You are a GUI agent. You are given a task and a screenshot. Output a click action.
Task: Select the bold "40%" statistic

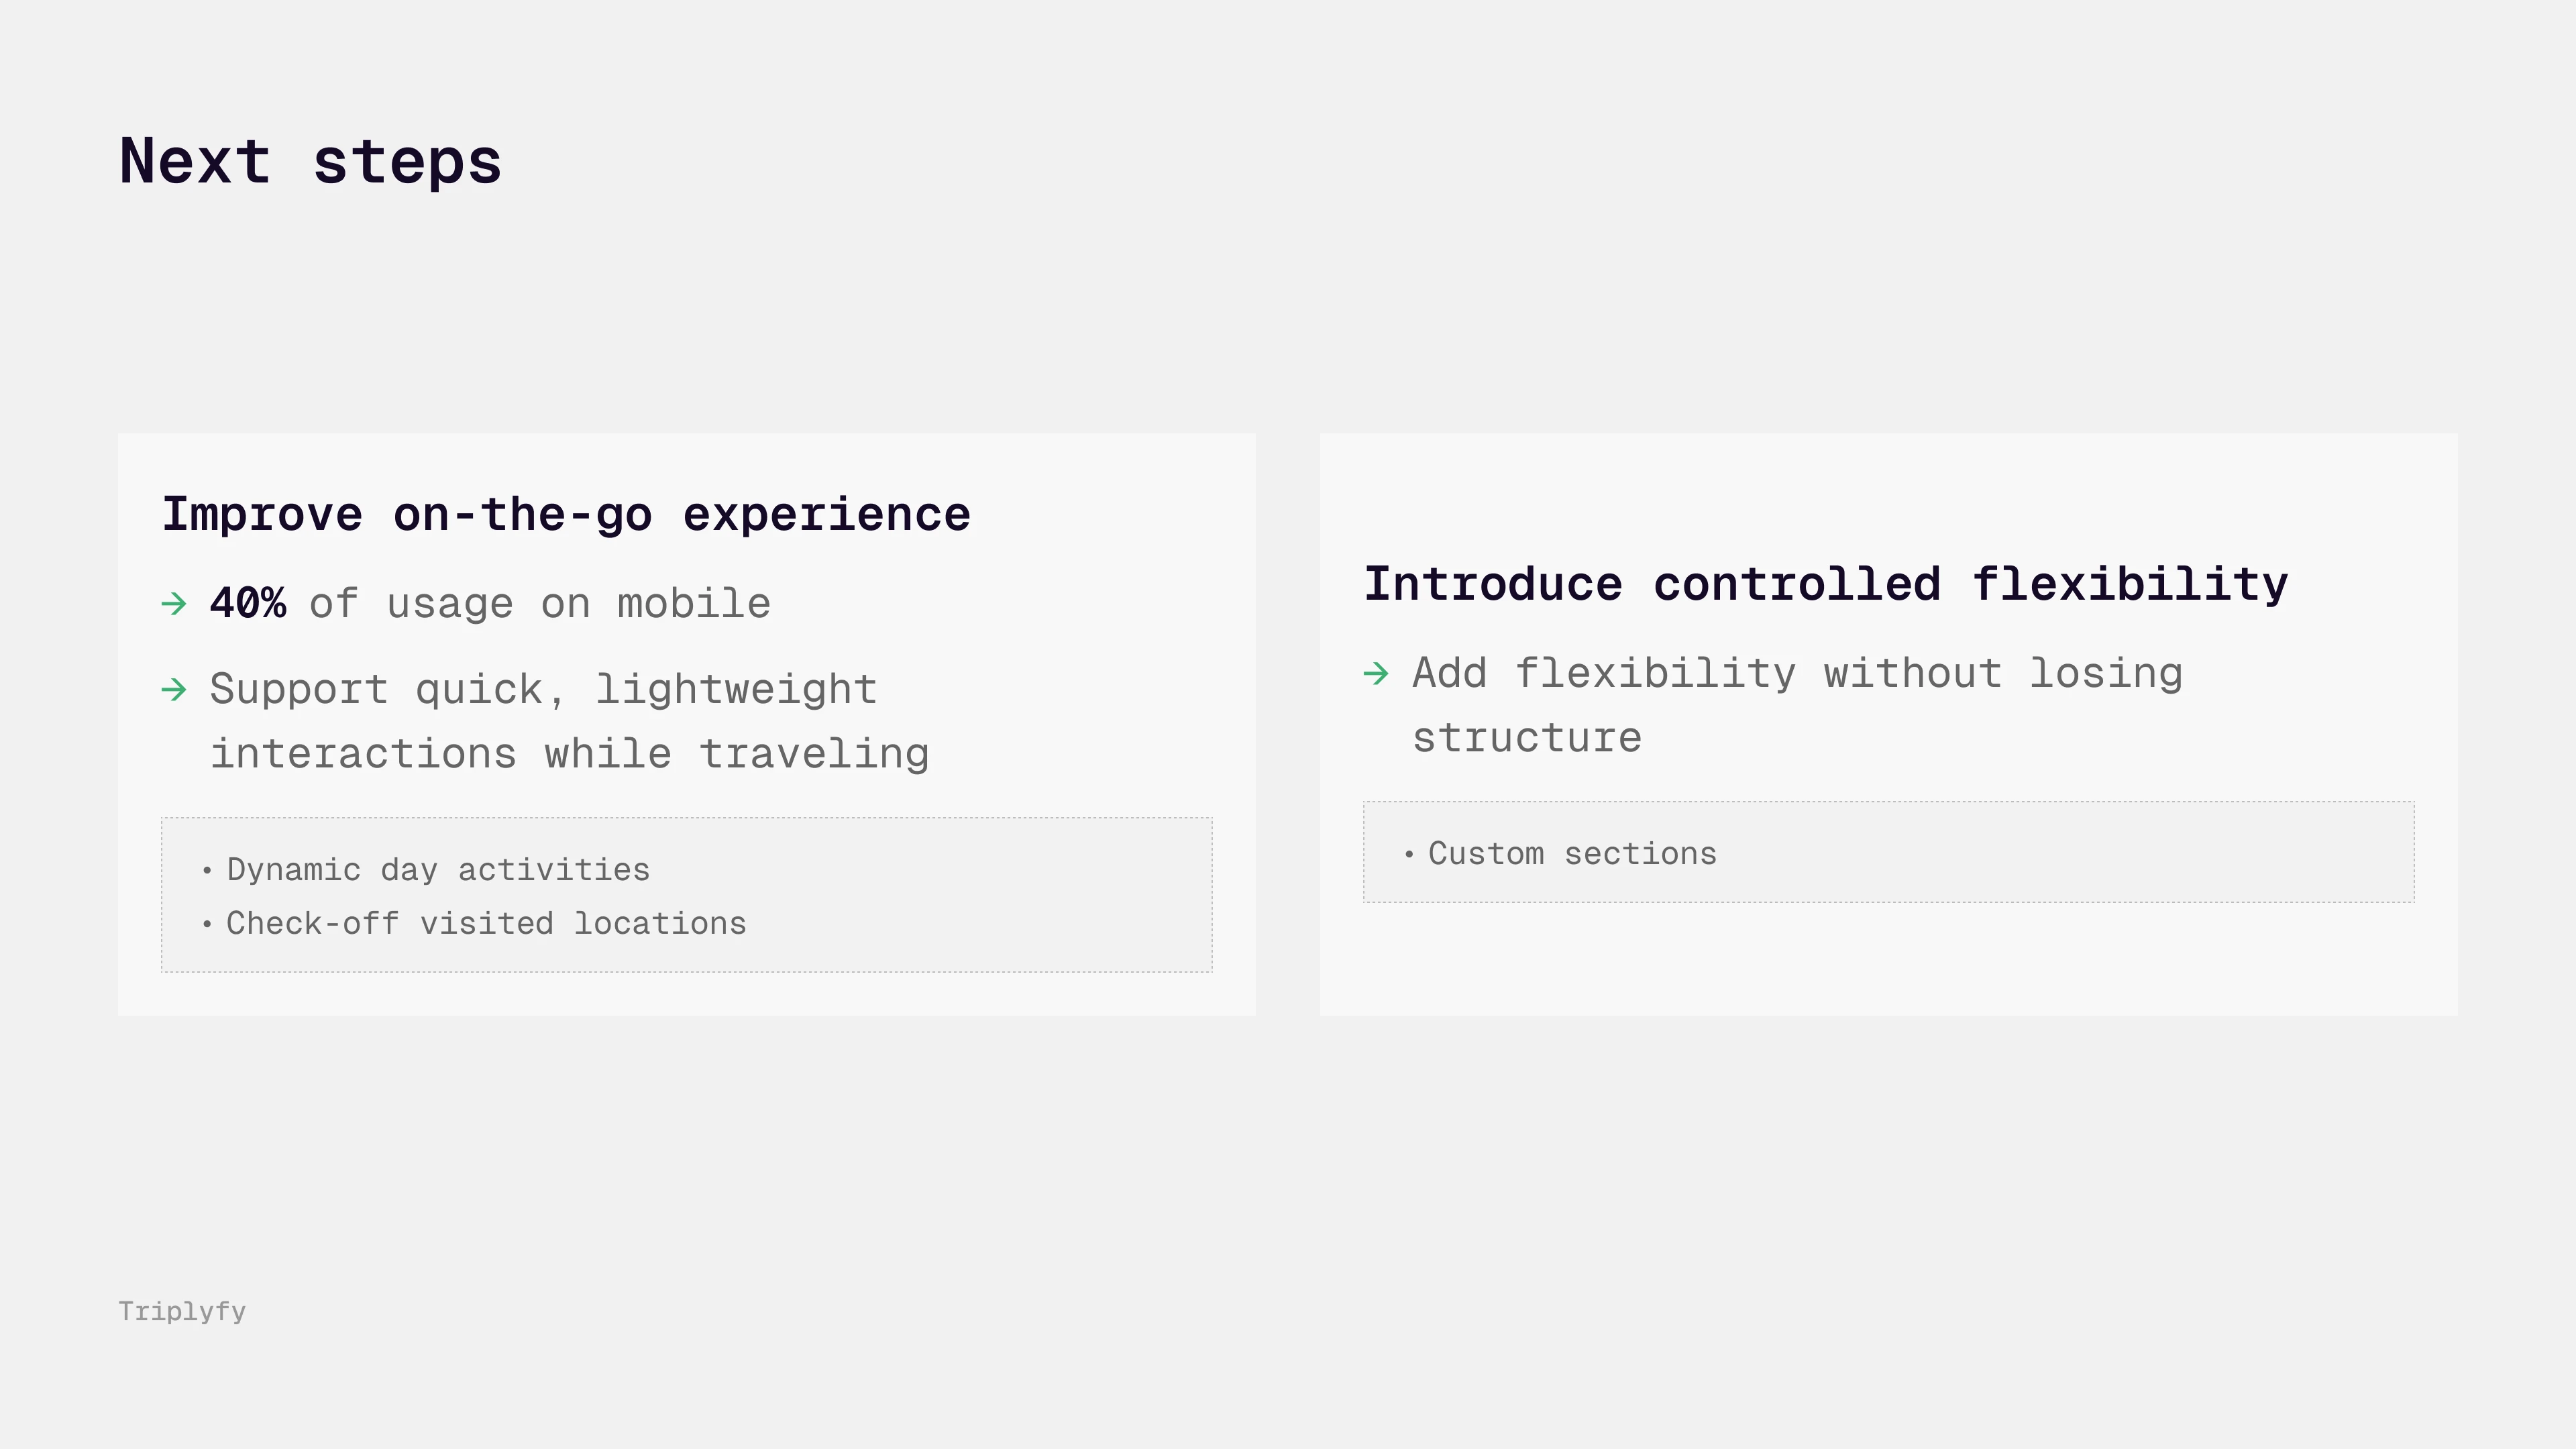point(248,604)
